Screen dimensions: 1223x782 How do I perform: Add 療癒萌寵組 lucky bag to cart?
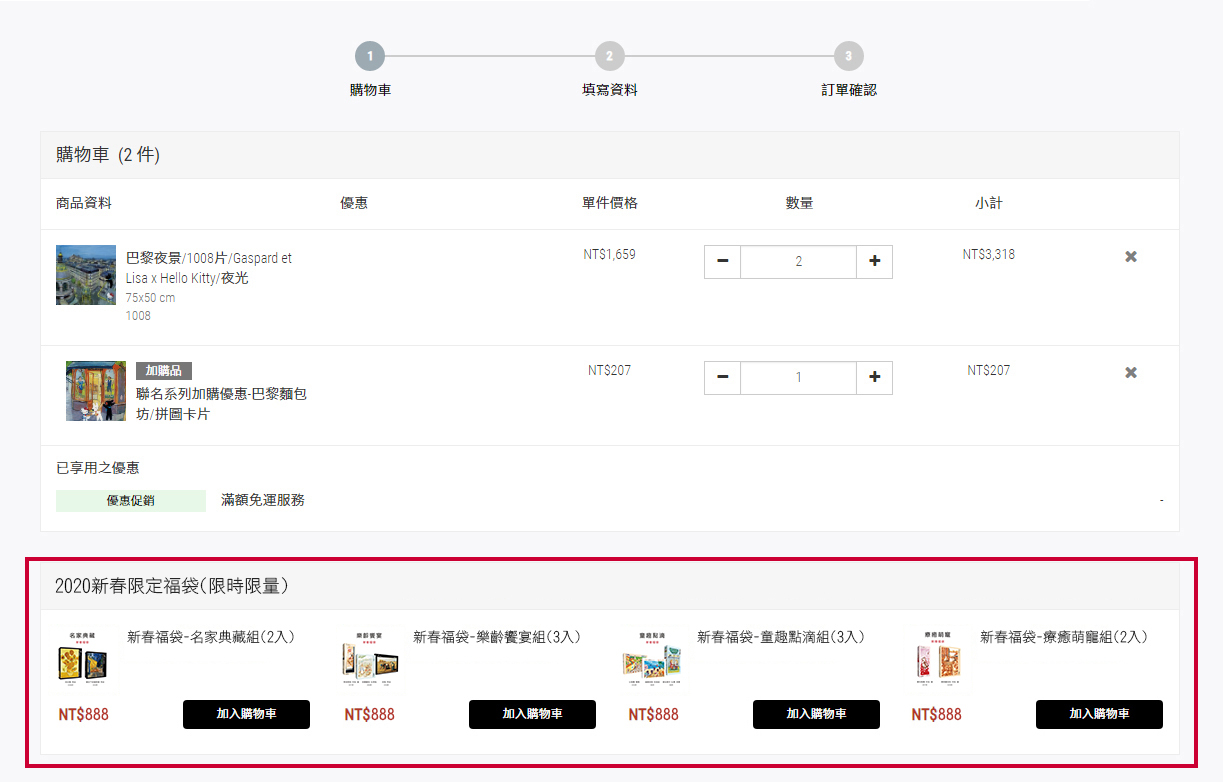coord(1099,714)
